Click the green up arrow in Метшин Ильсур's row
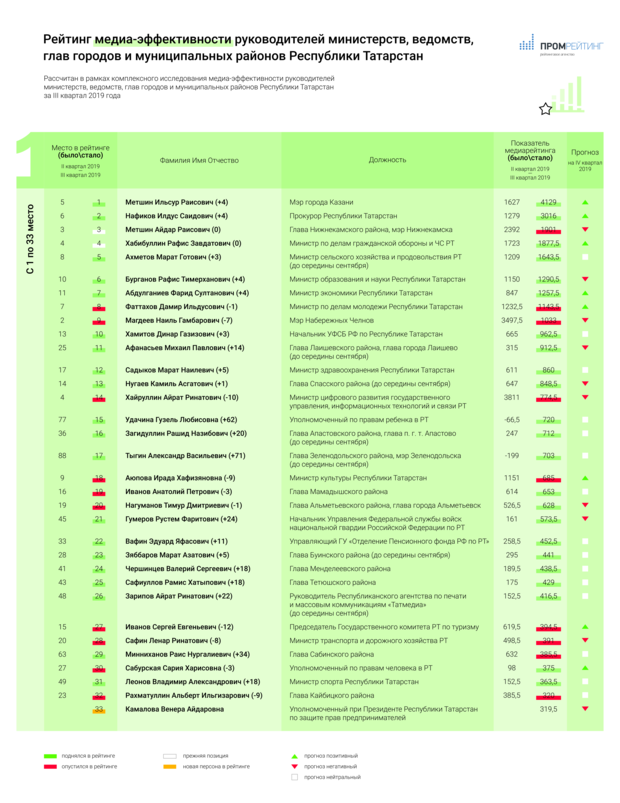The image size is (620, 803). 585,203
